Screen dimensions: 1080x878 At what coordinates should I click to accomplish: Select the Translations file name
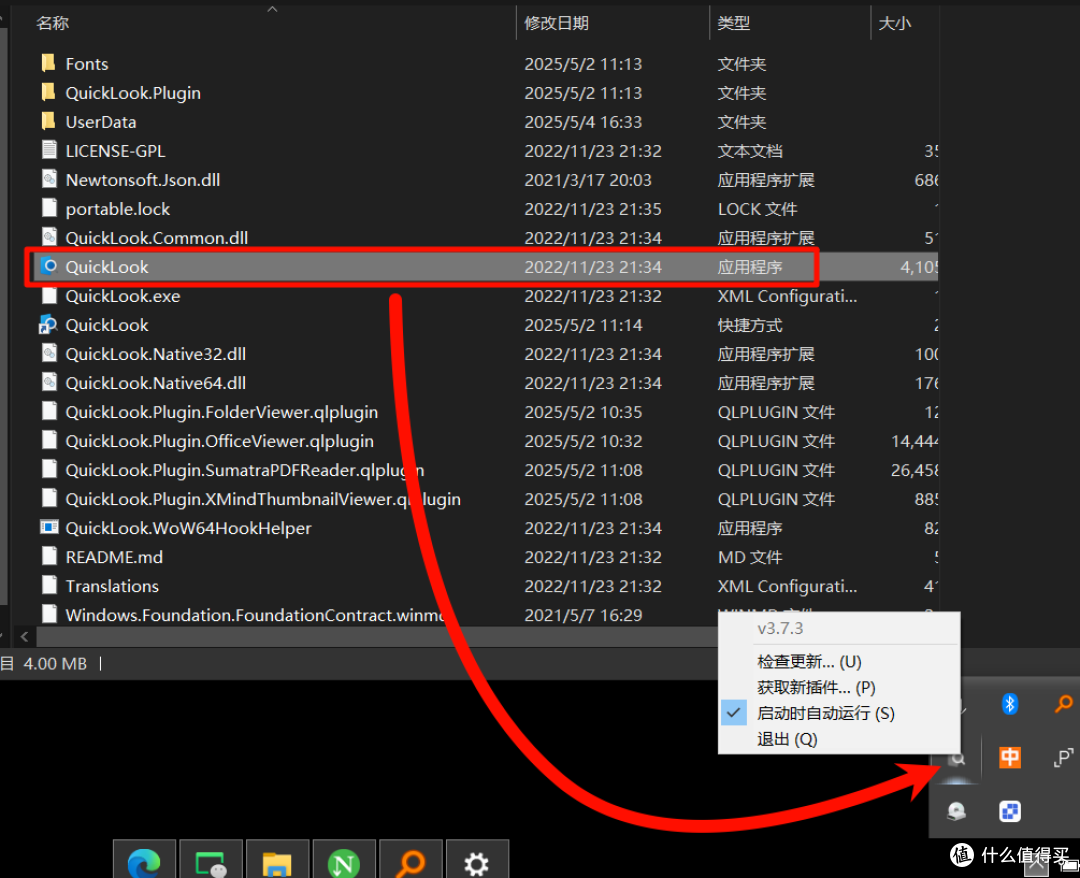[112, 585]
